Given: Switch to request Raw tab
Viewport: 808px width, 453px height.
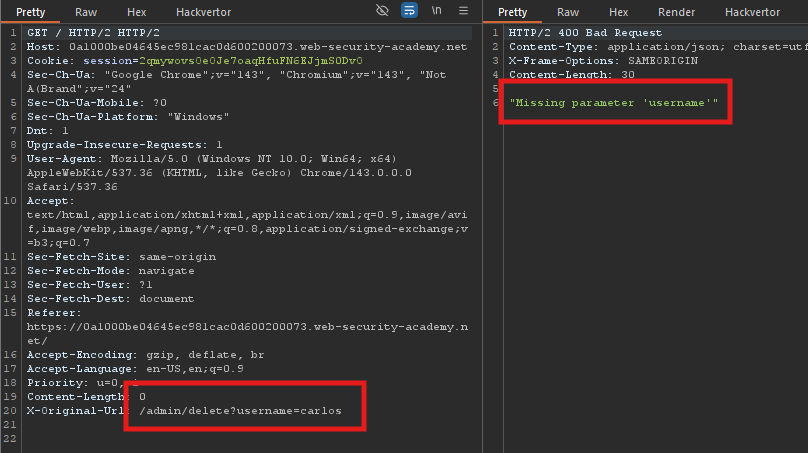Looking at the screenshot, I should tap(86, 12).
